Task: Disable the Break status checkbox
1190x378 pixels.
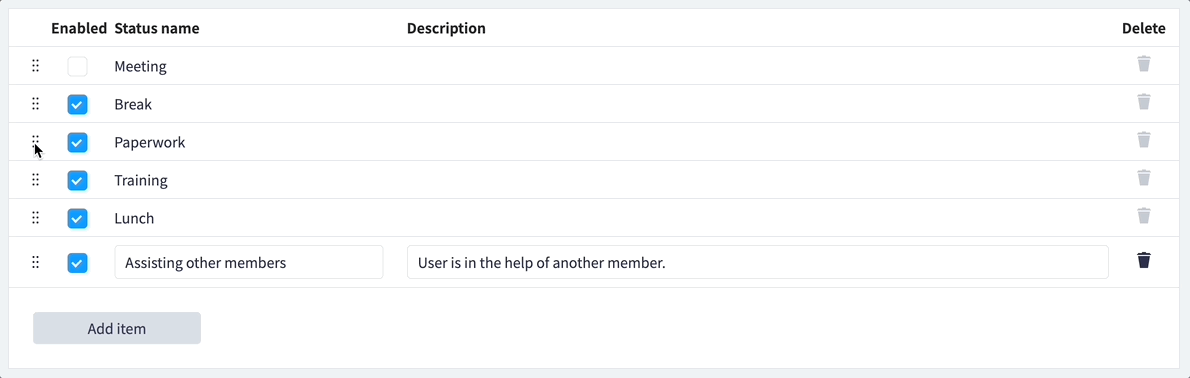Action: [x=77, y=105]
